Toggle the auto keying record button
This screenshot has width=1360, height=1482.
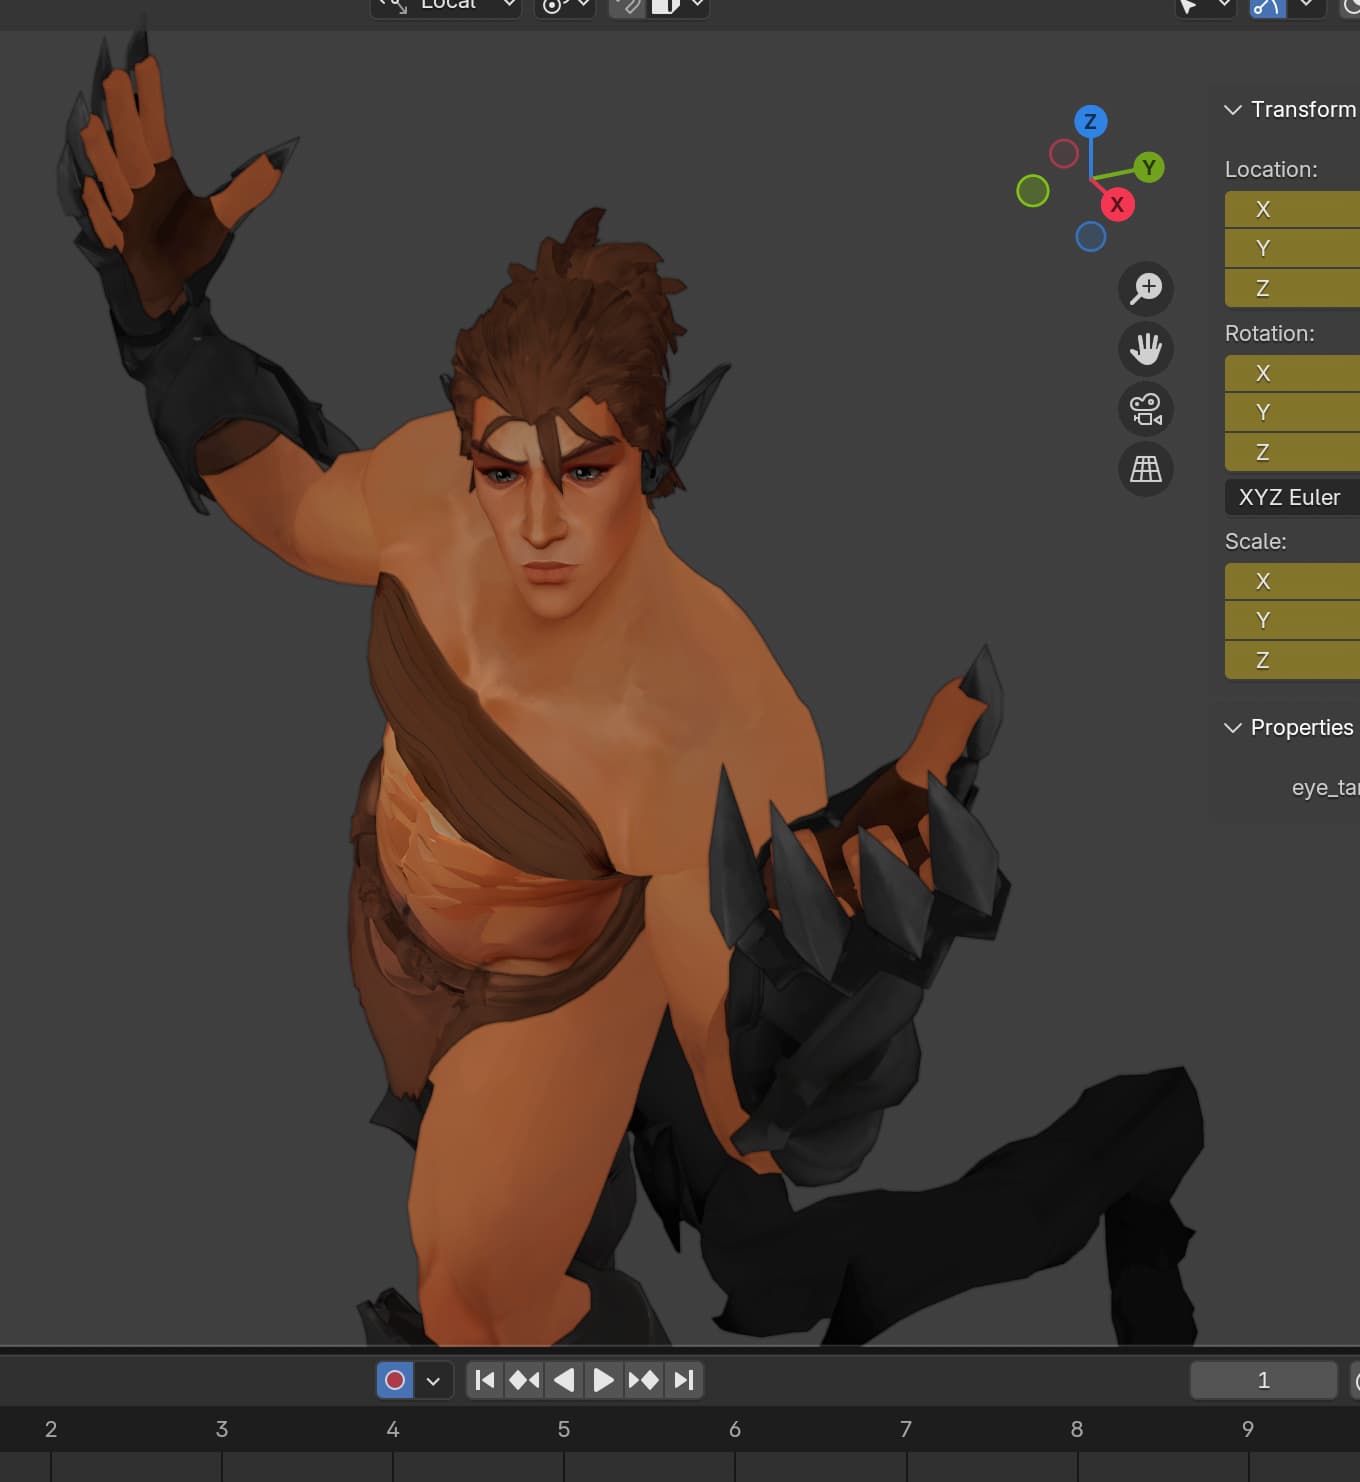(x=395, y=1380)
